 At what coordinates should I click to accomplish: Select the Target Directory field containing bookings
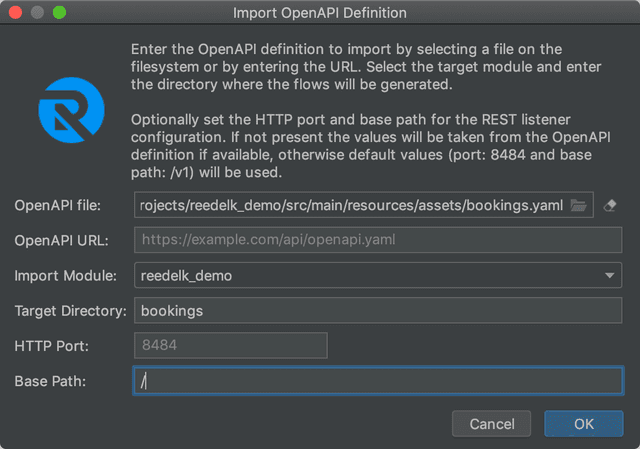coord(377,310)
